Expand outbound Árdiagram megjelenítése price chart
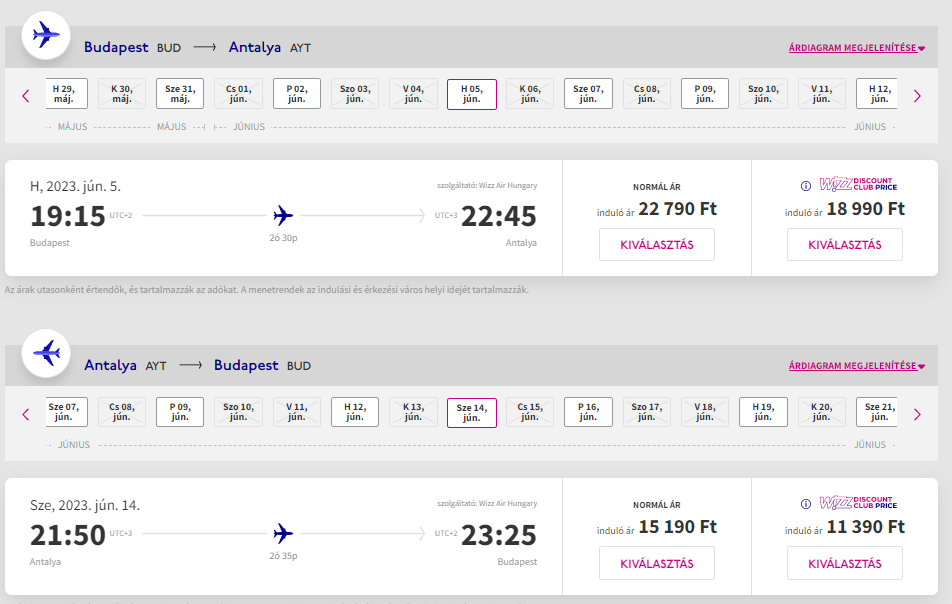 pos(857,48)
